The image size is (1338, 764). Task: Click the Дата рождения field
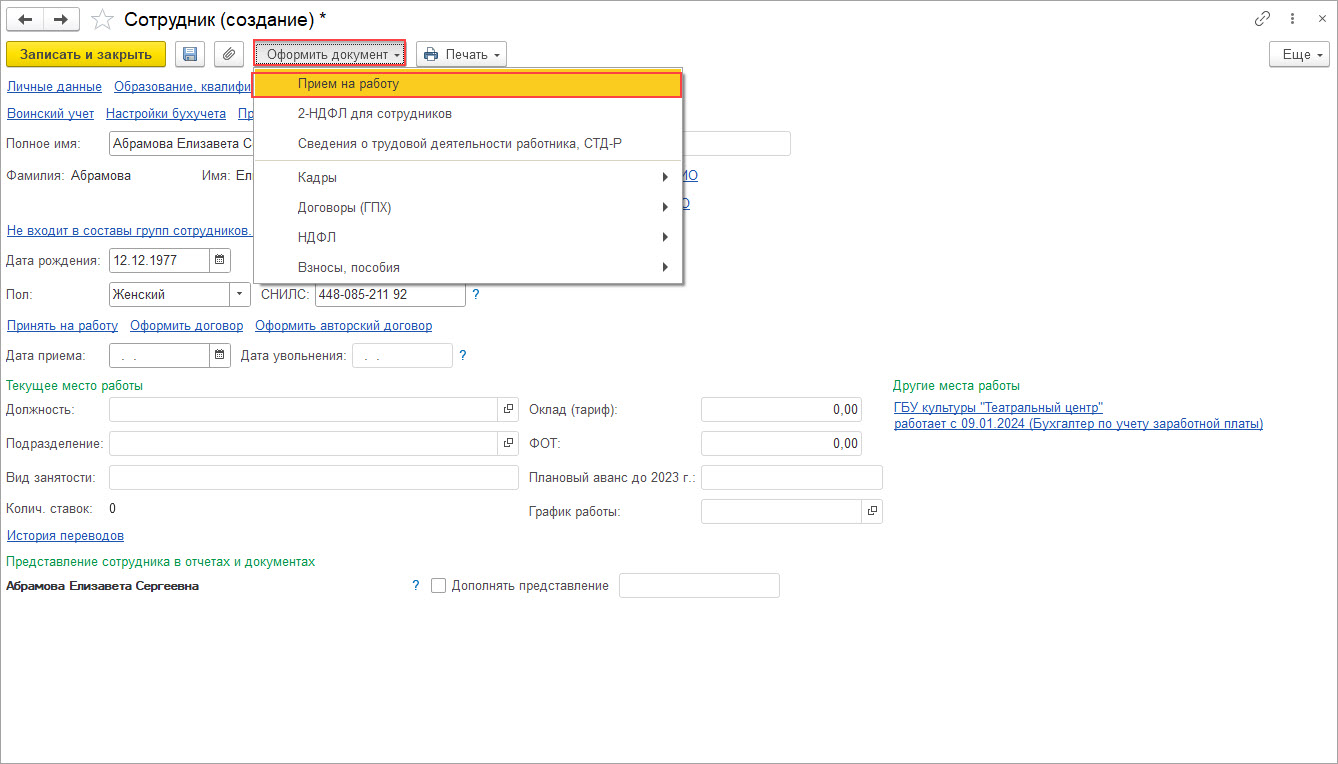coord(160,260)
